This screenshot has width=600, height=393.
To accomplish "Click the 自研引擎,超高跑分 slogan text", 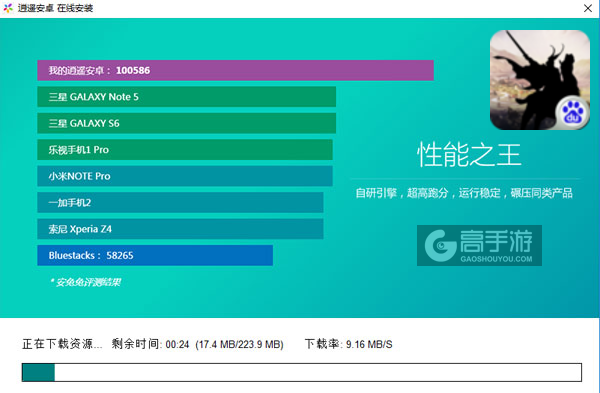I will (464, 193).
